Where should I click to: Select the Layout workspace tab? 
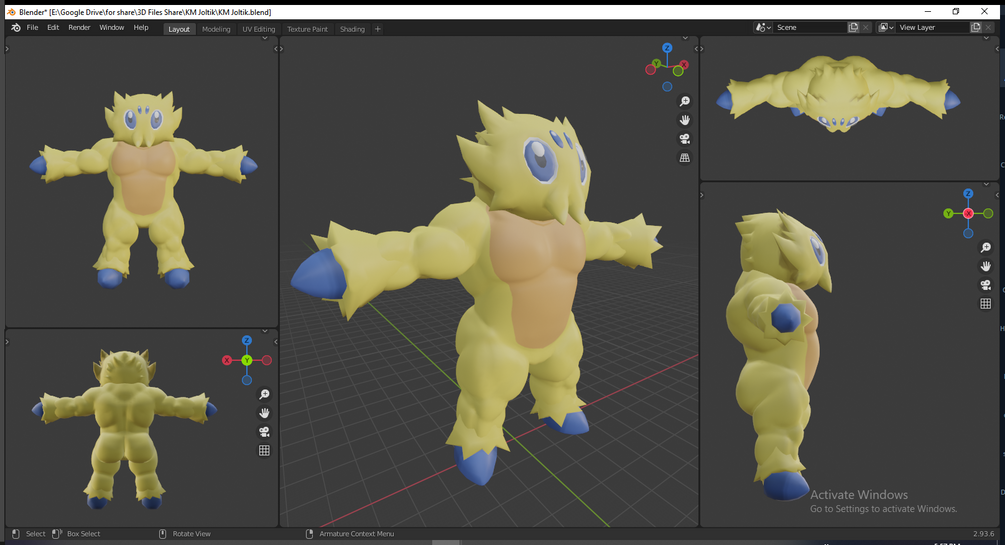coord(179,29)
